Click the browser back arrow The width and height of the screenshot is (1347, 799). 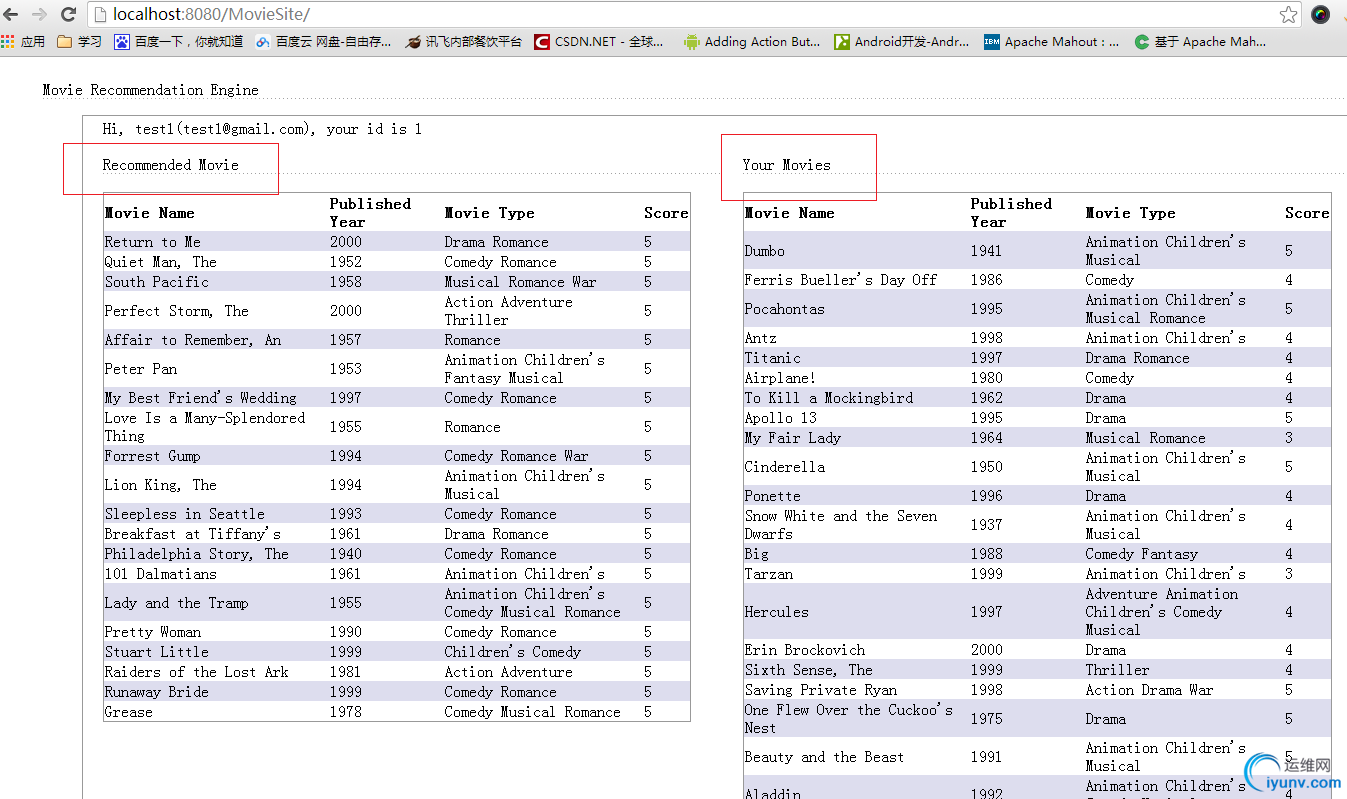(13, 14)
